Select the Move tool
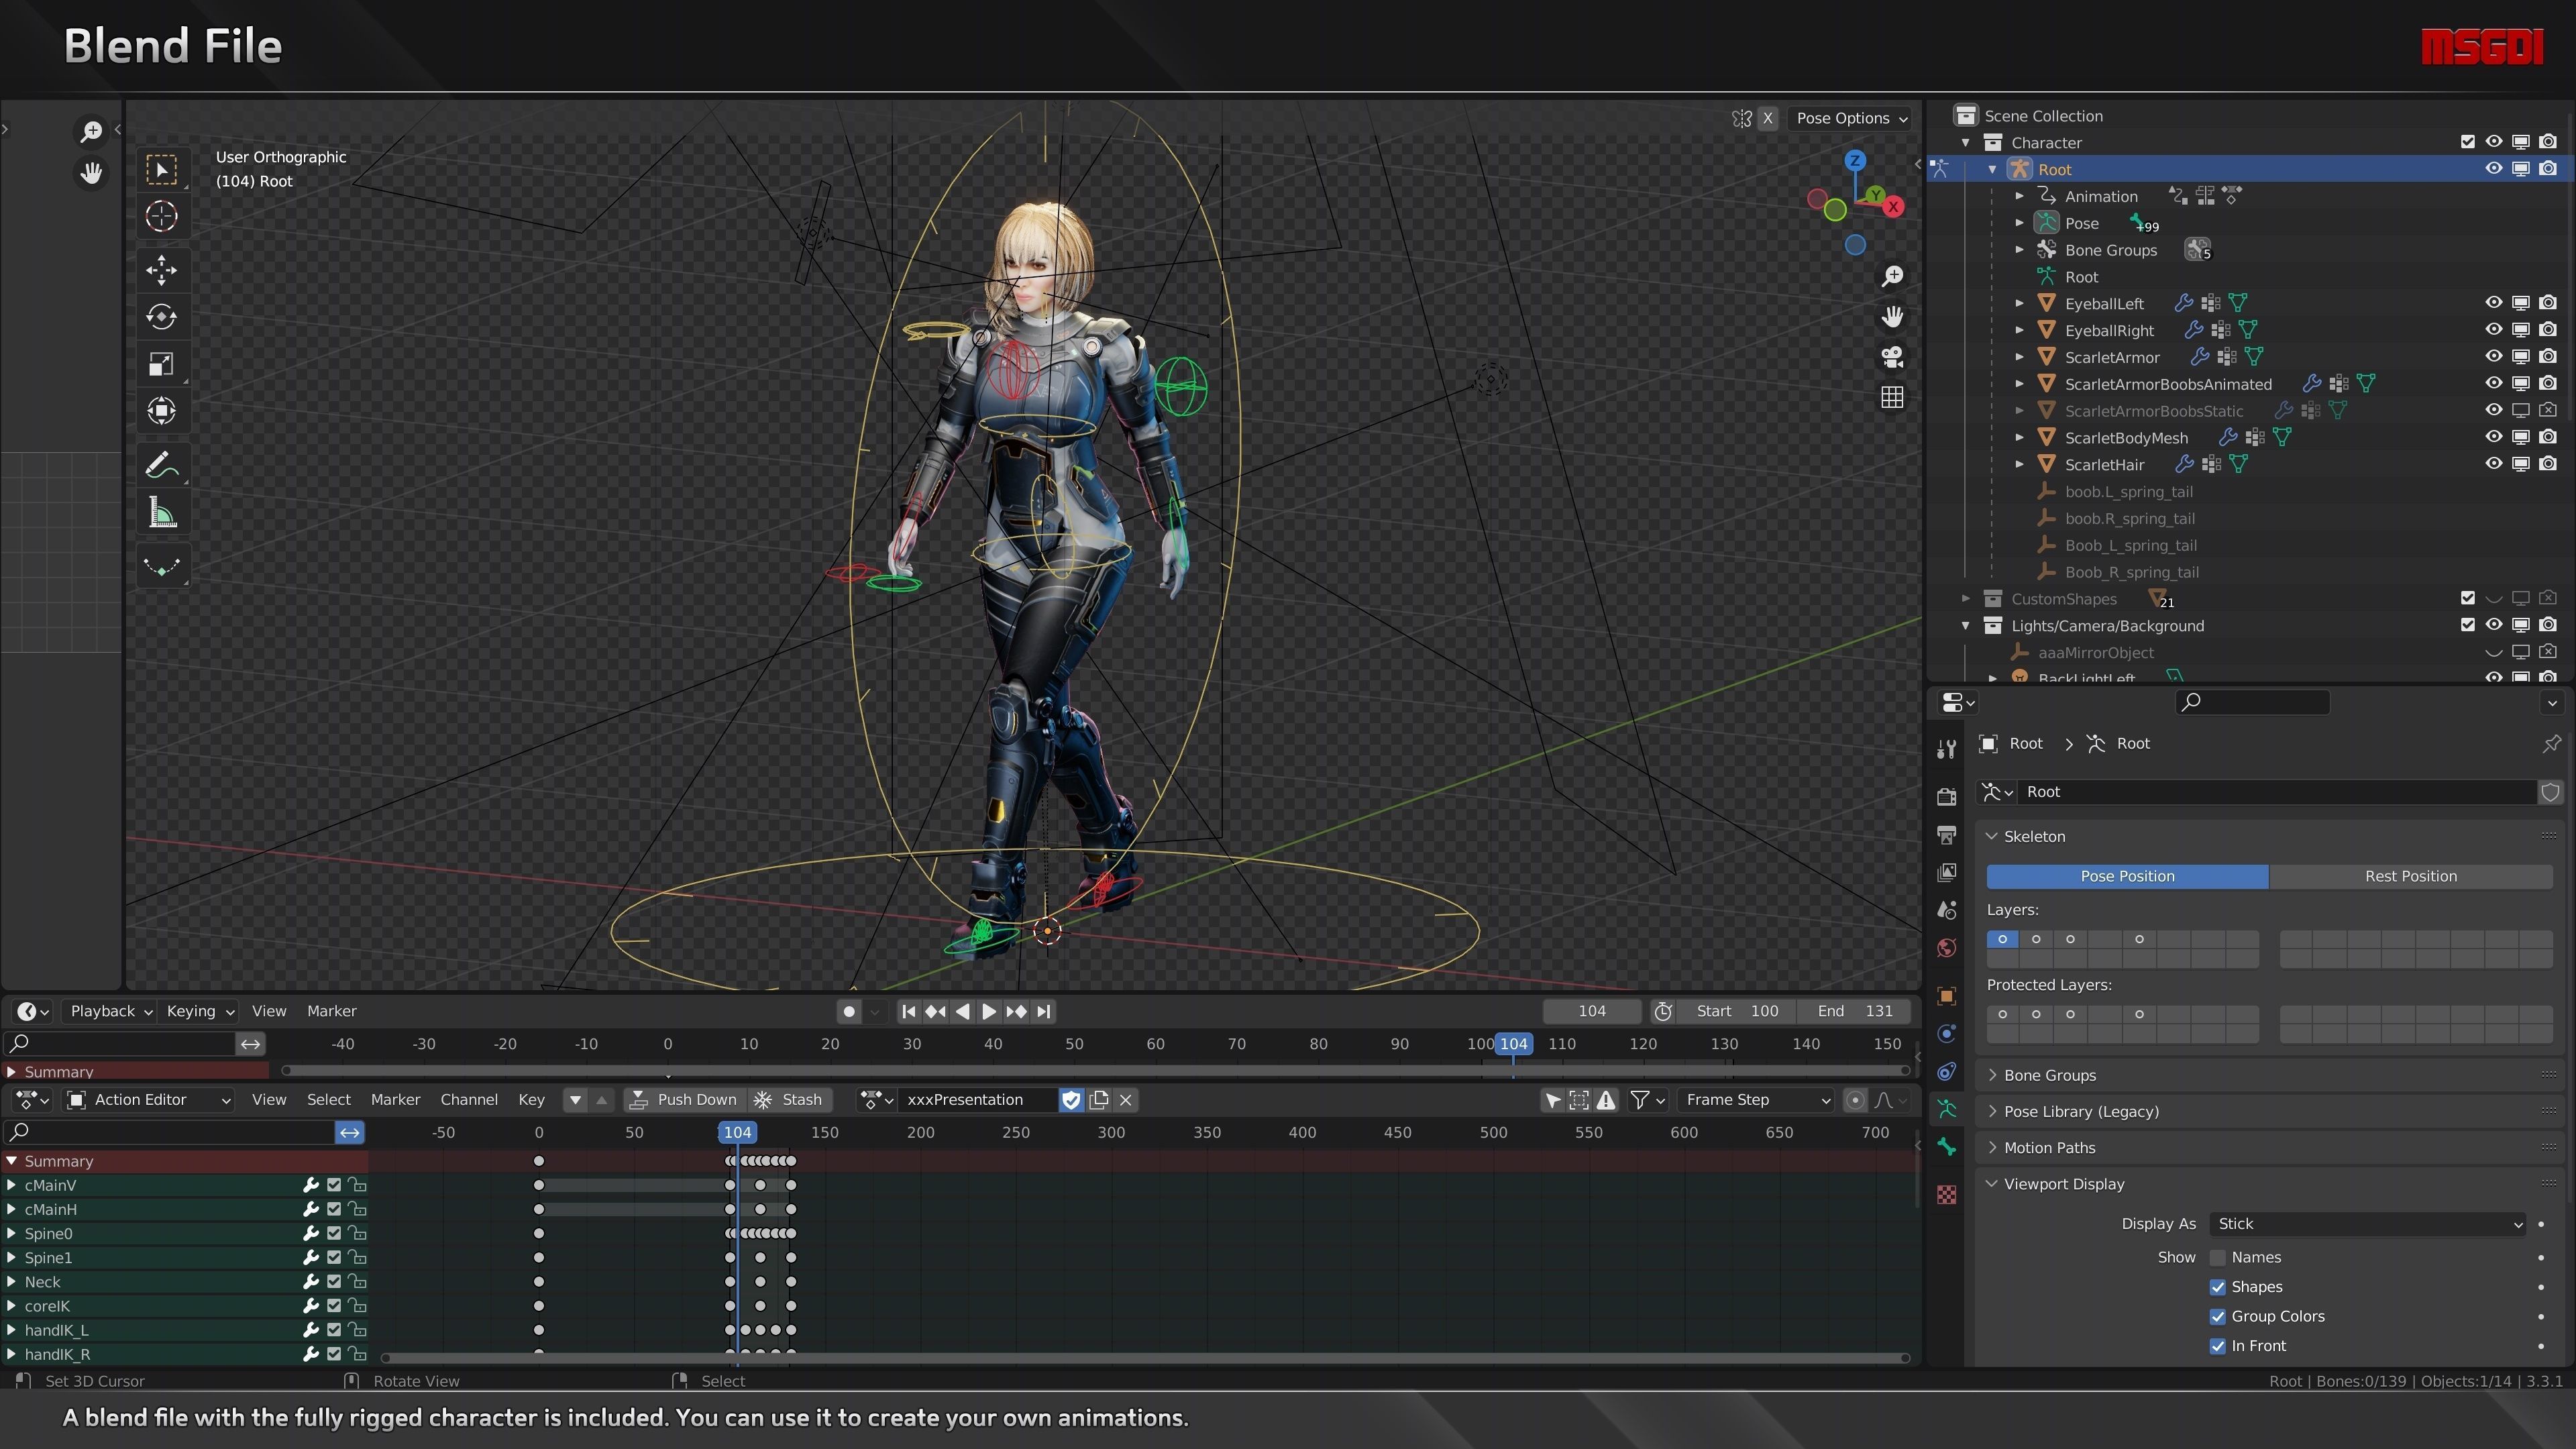The width and height of the screenshot is (2576, 1449). coord(162,270)
